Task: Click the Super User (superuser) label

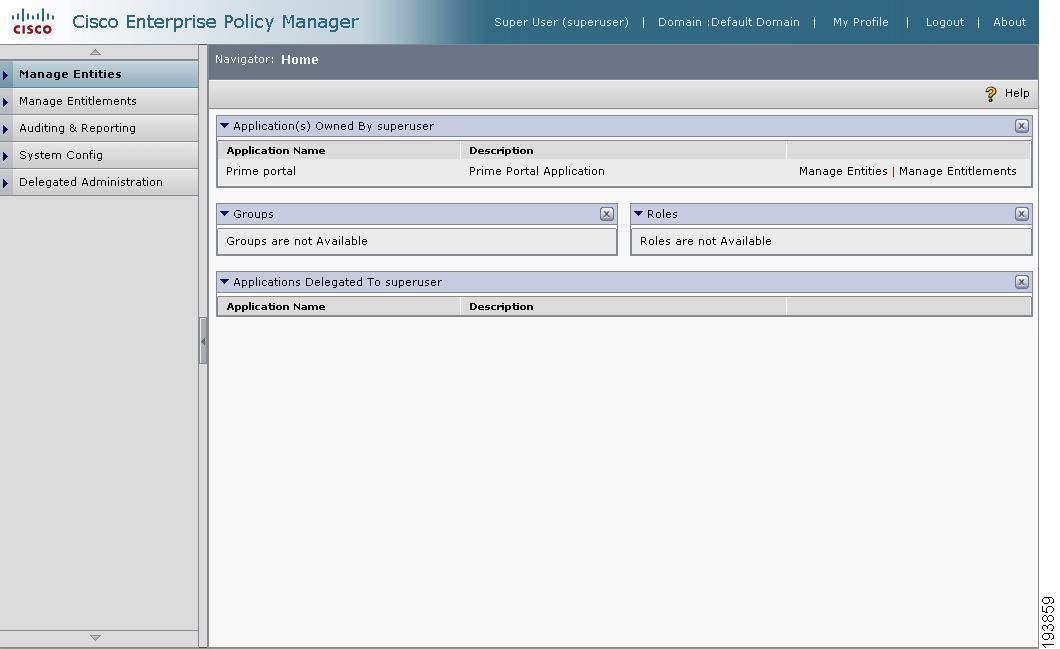Action: tap(561, 22)
